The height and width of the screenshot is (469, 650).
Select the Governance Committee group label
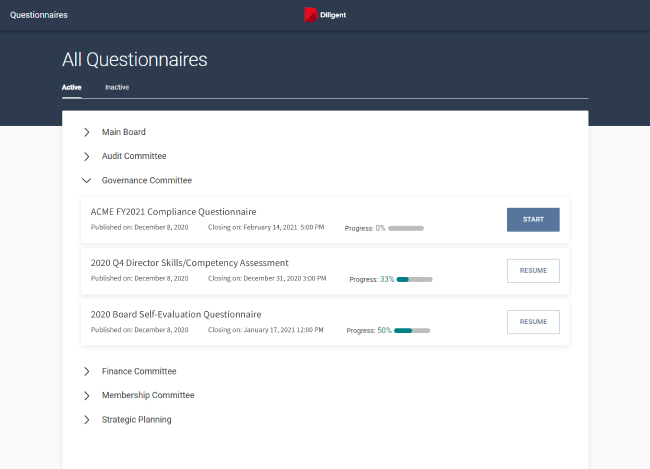[x=147, y=180]
